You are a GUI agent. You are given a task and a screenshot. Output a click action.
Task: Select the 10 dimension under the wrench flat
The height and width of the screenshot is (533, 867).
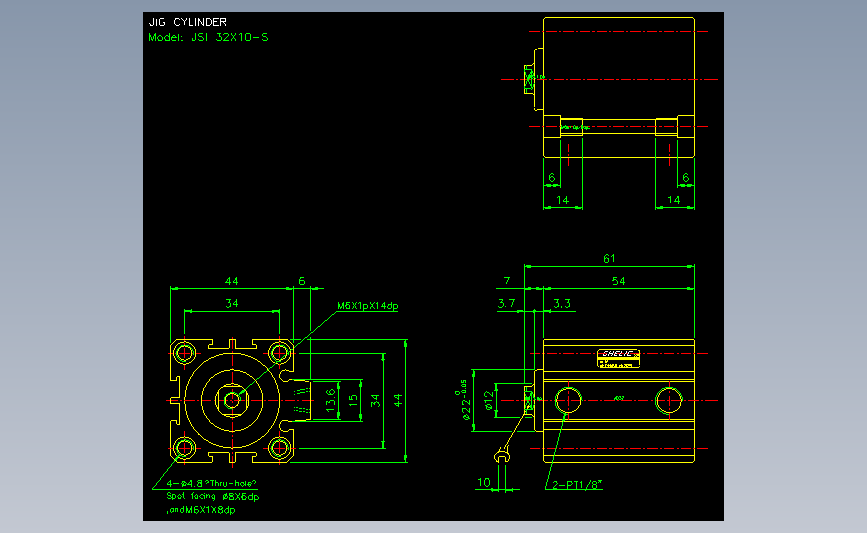pyautogui.click(x=484, y=482)
